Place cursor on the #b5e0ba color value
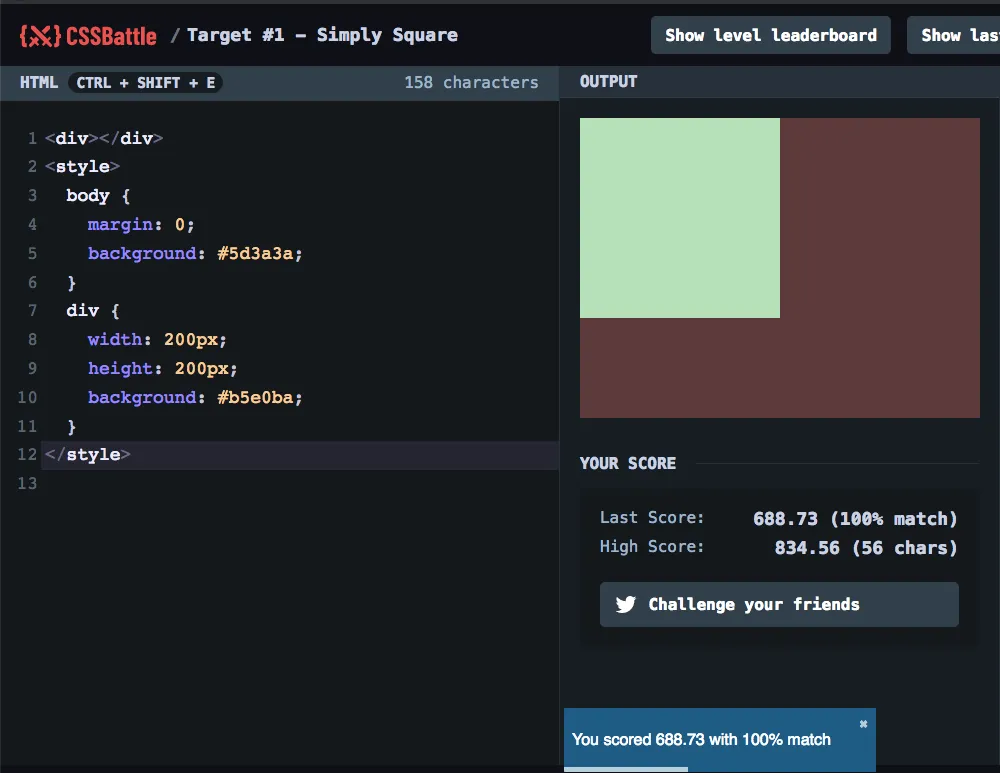 click(254, 397)
